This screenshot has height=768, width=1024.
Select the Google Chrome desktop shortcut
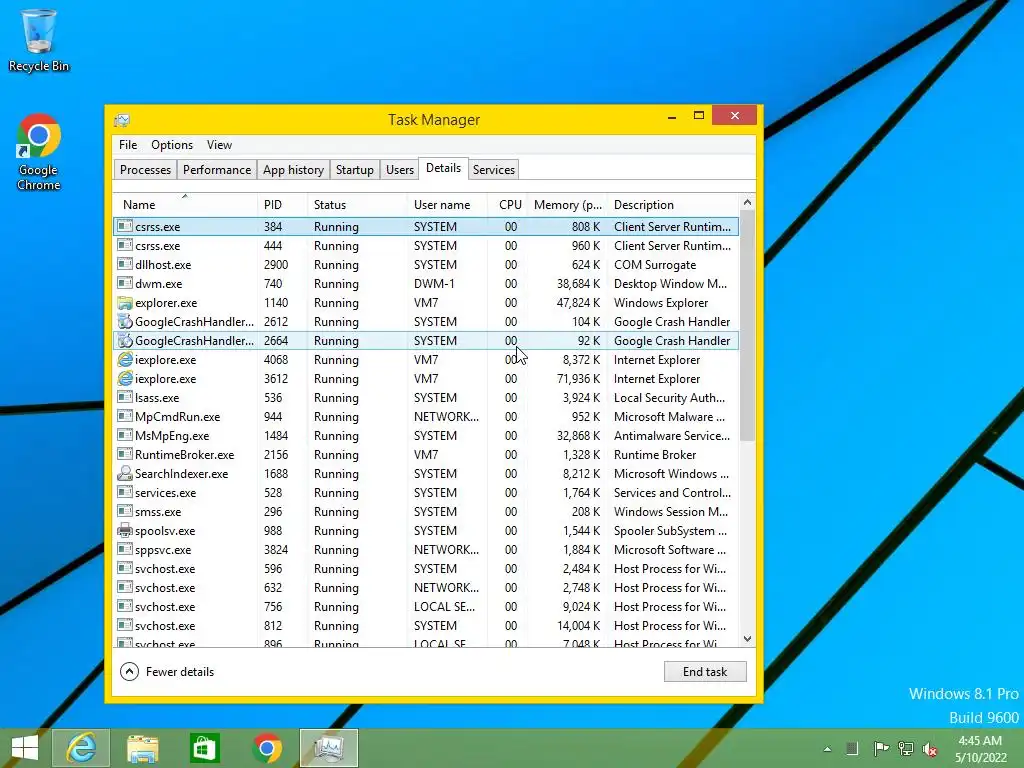pos(39,152)
